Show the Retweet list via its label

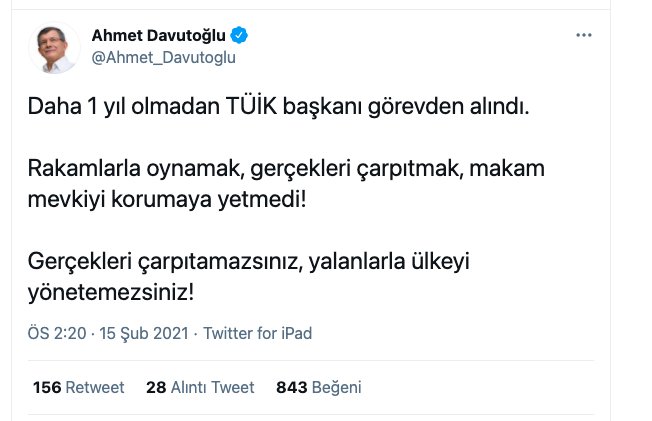click(x=95, y=387)
